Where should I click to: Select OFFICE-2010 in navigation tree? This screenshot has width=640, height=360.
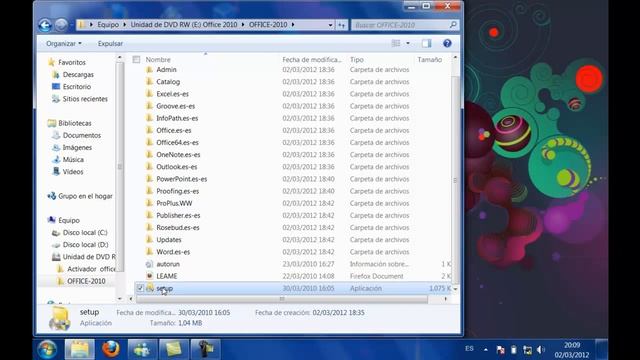pyautogui.click(x=81, y=281)
